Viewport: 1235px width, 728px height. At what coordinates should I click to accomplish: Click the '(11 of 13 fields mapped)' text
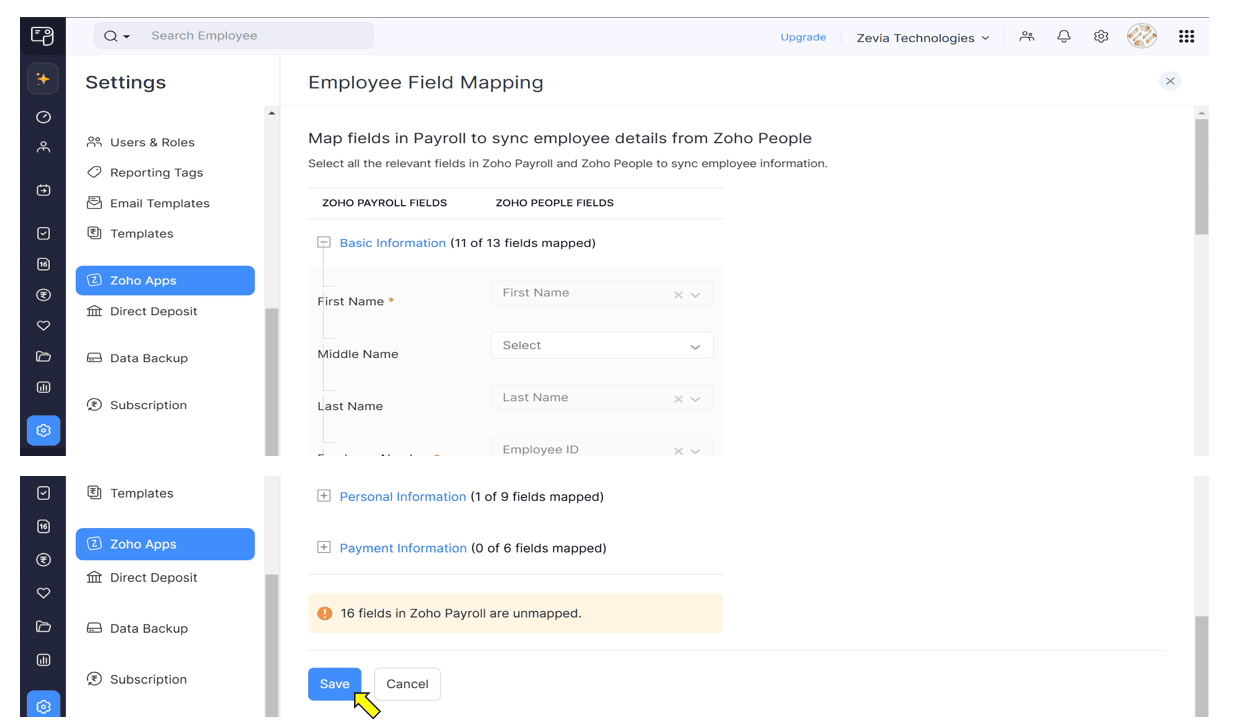523,243
